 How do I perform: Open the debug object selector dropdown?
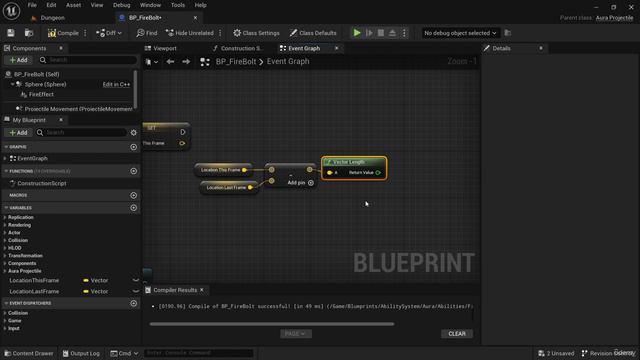pos(460,33)
